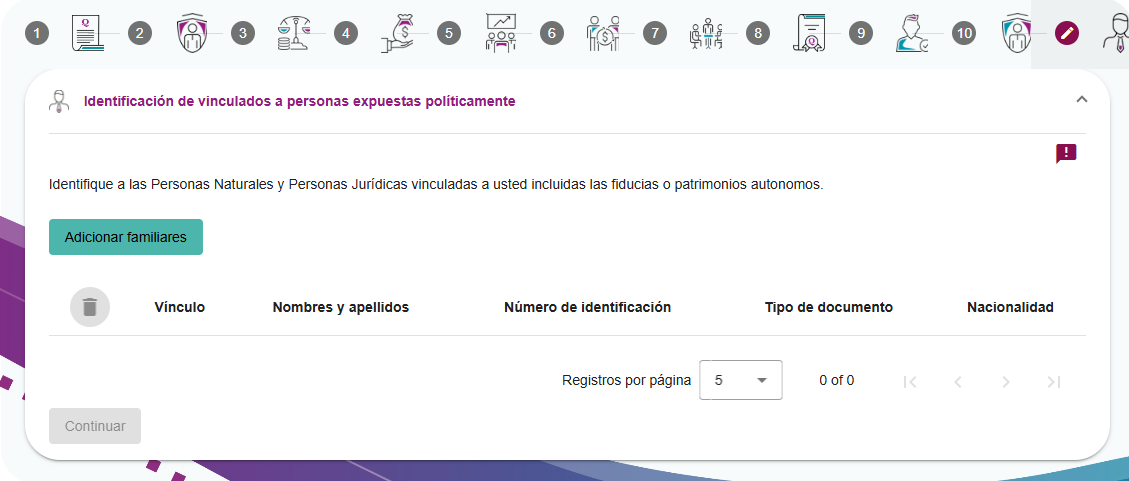This screenshot has height=481, width=1129.
Task: Go to step 10 circle
Action: [x=963, y=33]
